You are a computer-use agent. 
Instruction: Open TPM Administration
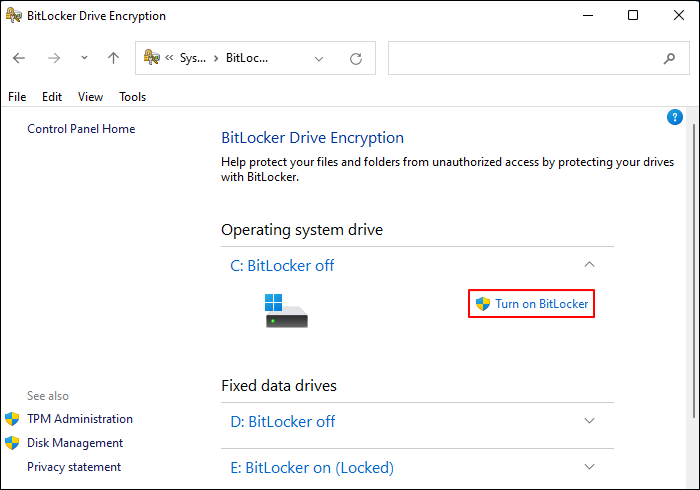coord(80,419)
